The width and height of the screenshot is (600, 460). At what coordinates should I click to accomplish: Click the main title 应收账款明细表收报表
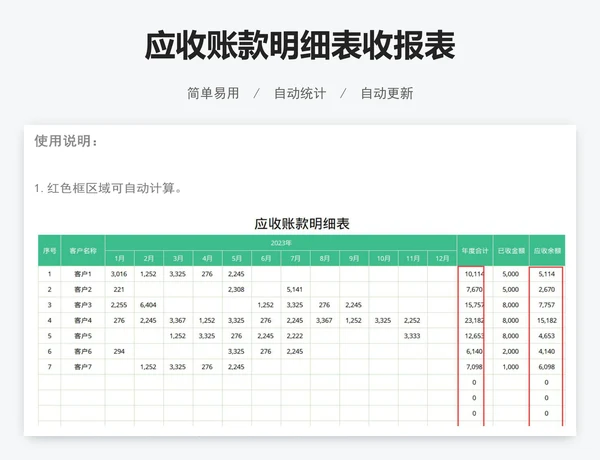pyautogui.click(x=300, y=46)
